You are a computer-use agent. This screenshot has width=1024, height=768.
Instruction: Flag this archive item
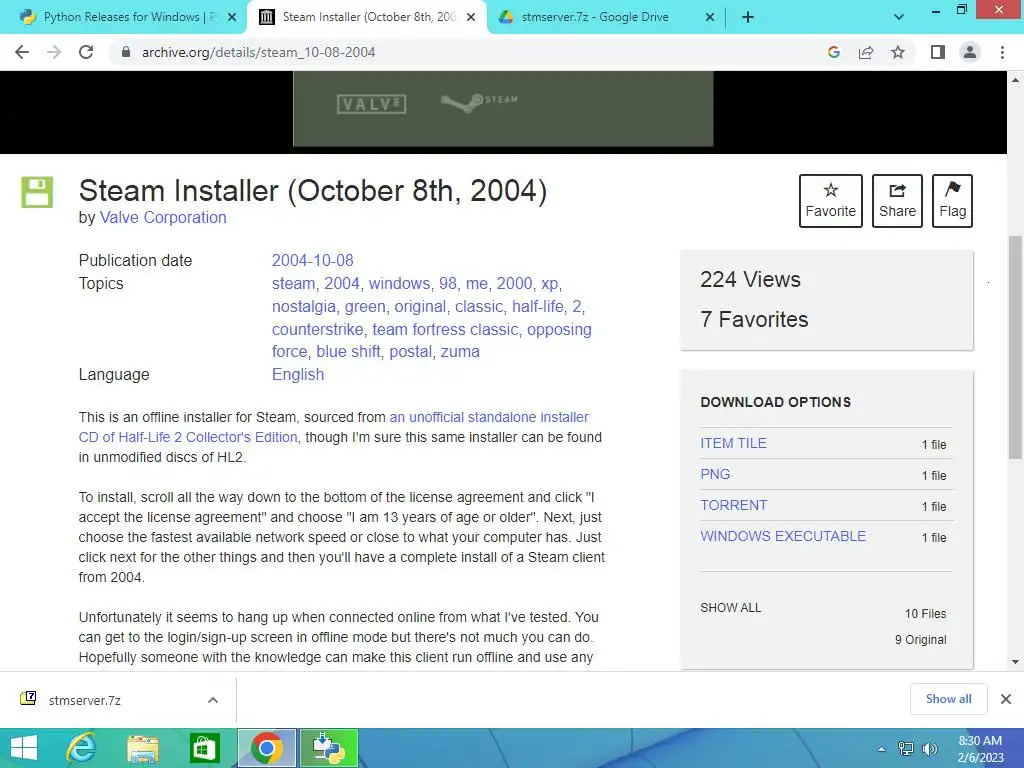(952, 201)
